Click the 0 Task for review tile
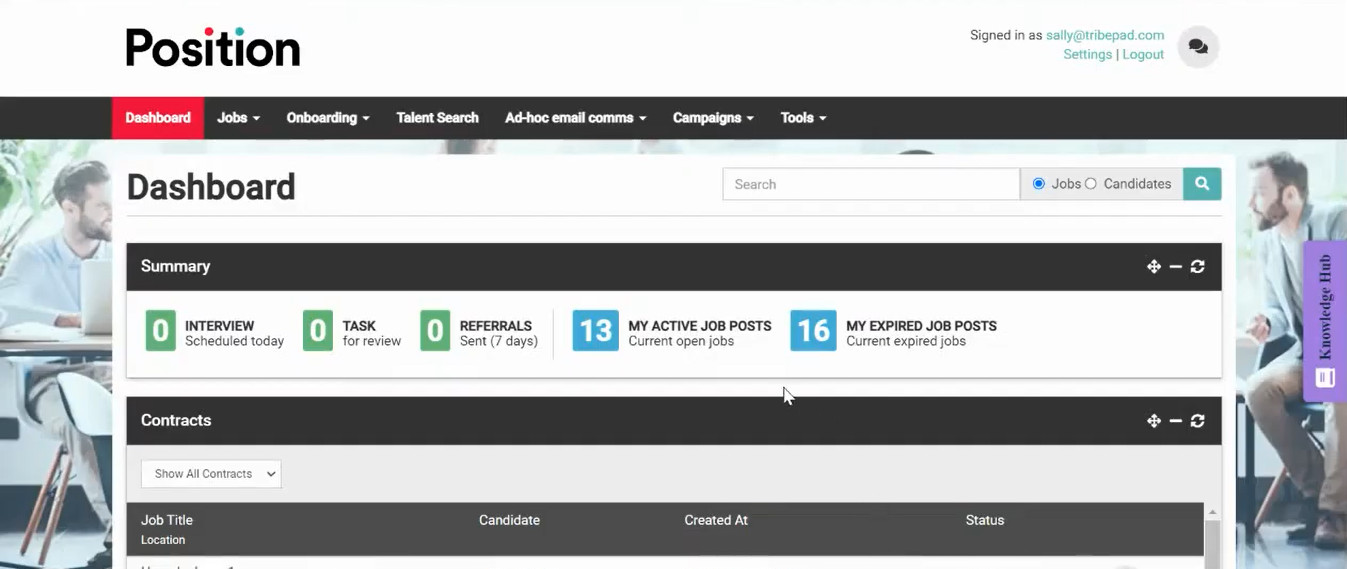 [318, 331]
